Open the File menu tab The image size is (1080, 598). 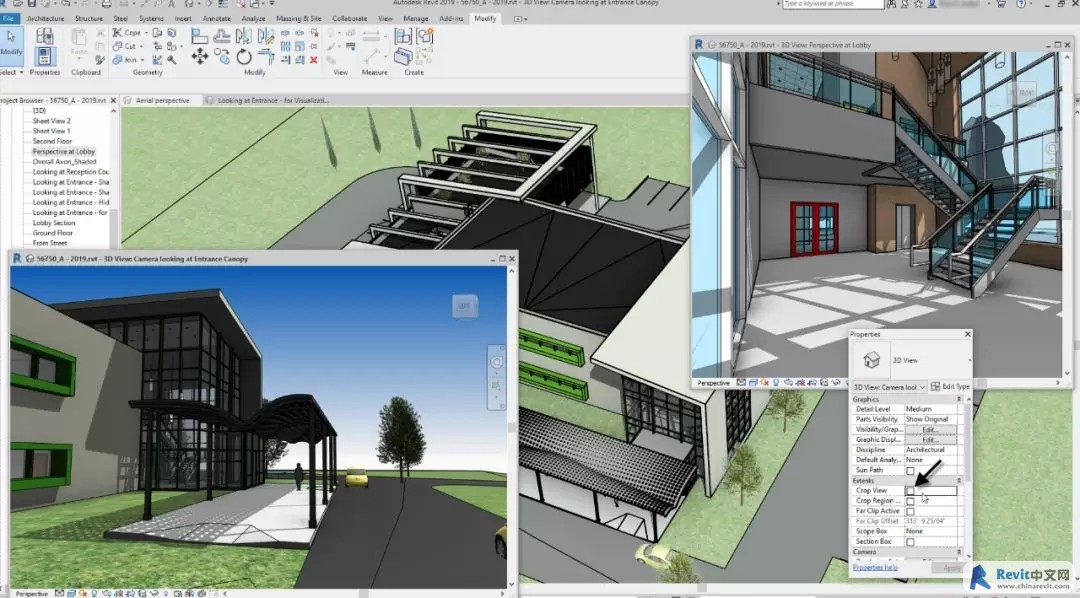(x=8, y=19)
